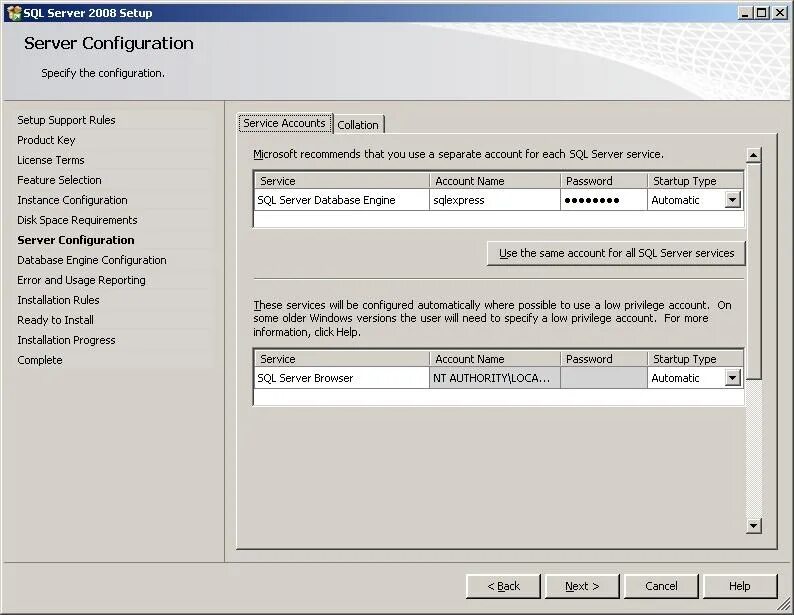Click the vertical scrollbar thumb
Image resolution: width=794 pixels, height=615 pixels.
point(753,271)
